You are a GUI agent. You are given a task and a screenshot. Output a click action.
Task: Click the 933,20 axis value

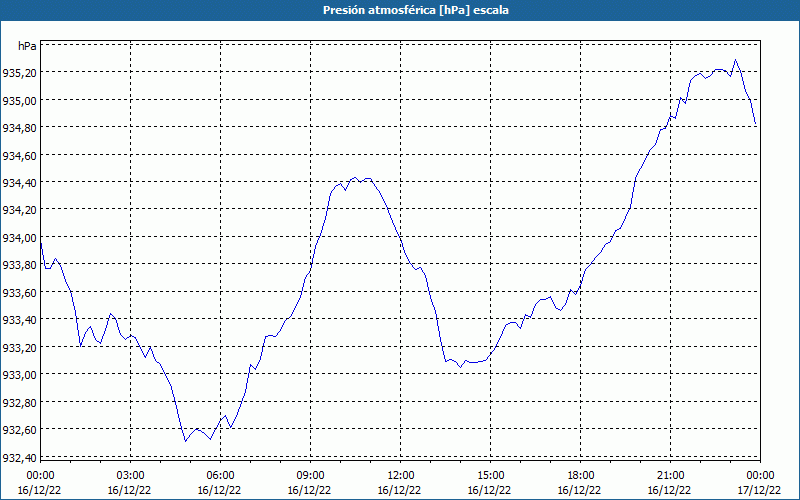click(x=19, y=347)
